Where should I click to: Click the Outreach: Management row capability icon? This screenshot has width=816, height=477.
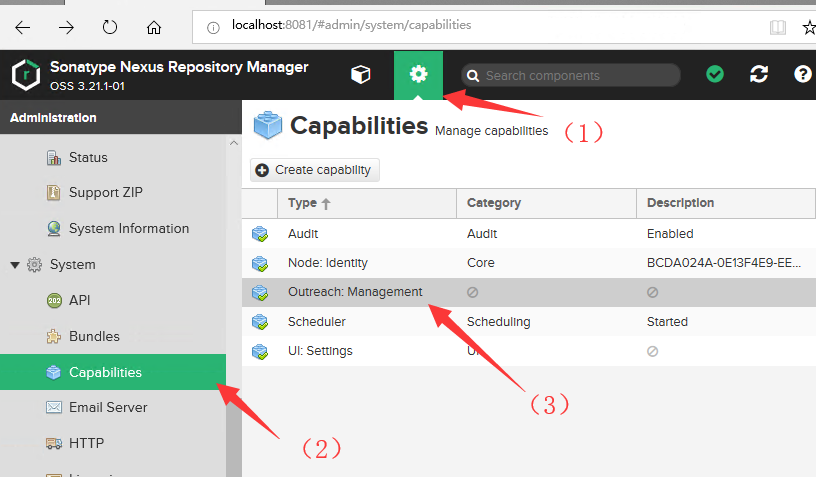pyautogui.click(x=260, y=293)
